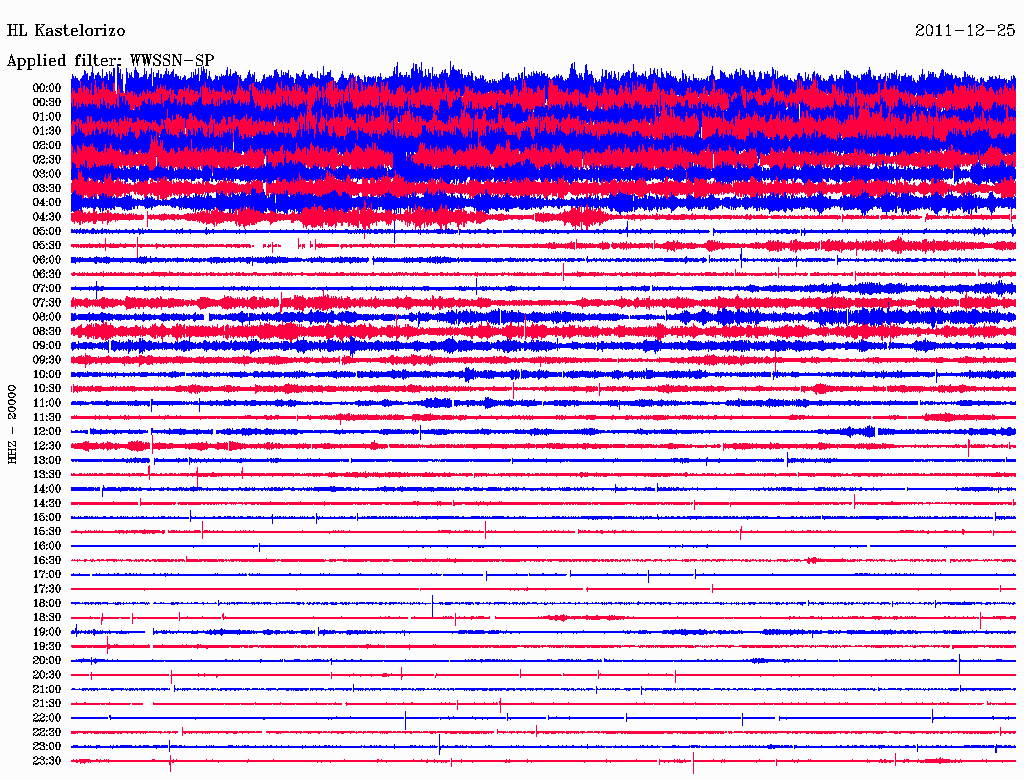Select the 02:30 time label
This screenshot has width=1024, height=780.
coord(47,159)
